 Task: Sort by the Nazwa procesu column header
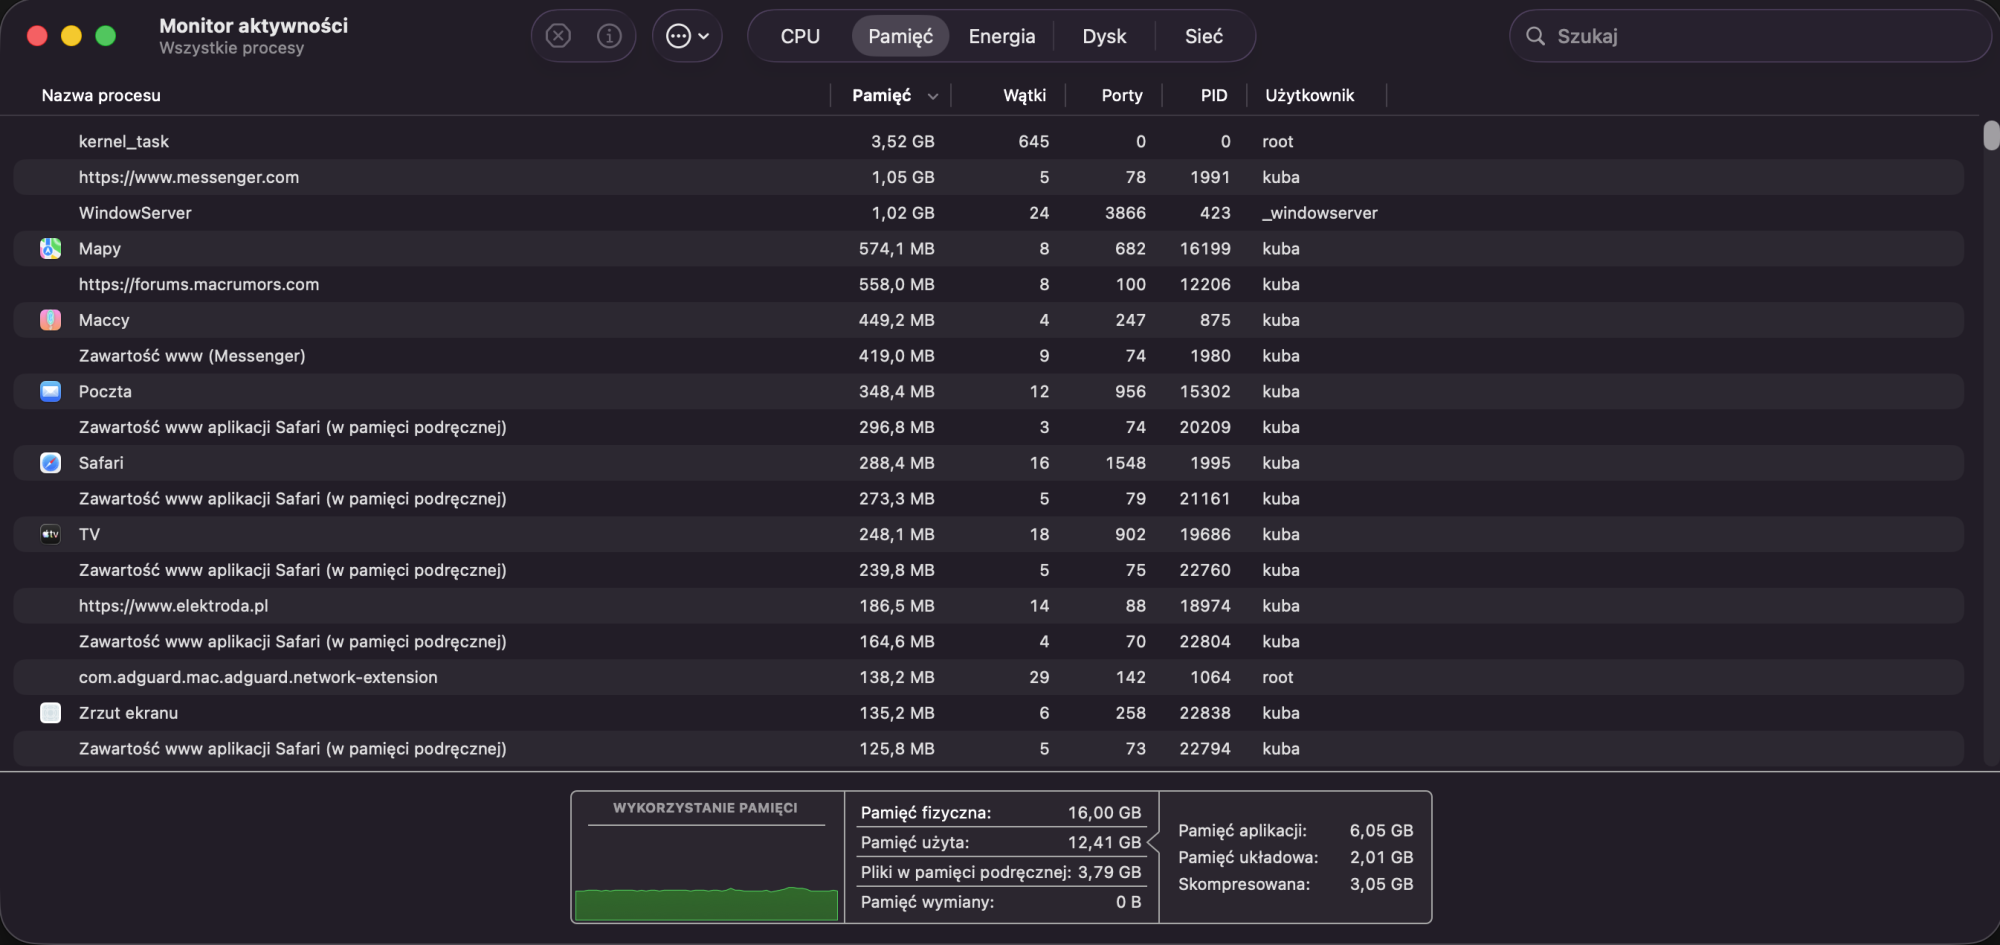(x=101, y=95)
